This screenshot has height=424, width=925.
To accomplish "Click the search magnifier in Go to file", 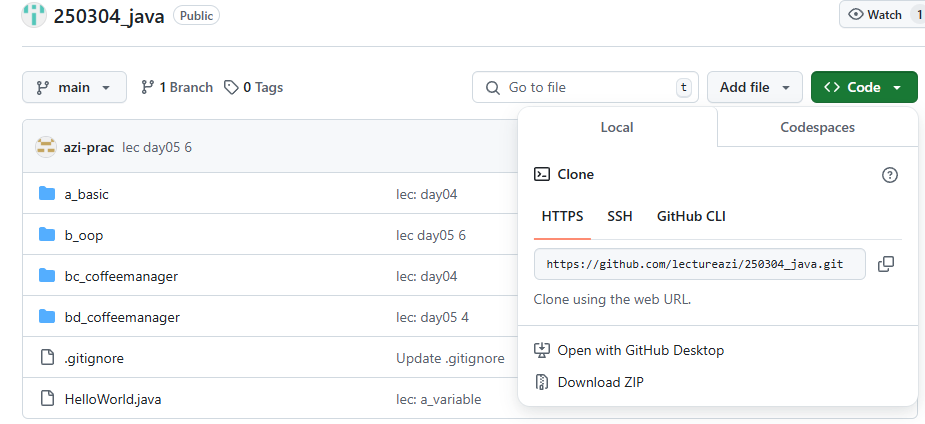I will tap(493, 87).
